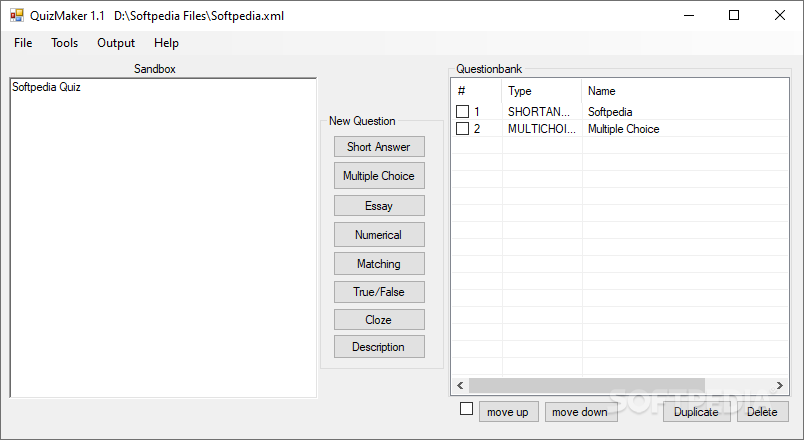
Task: Click the Questionbank scroll right arrow
Action: [780, 385]
